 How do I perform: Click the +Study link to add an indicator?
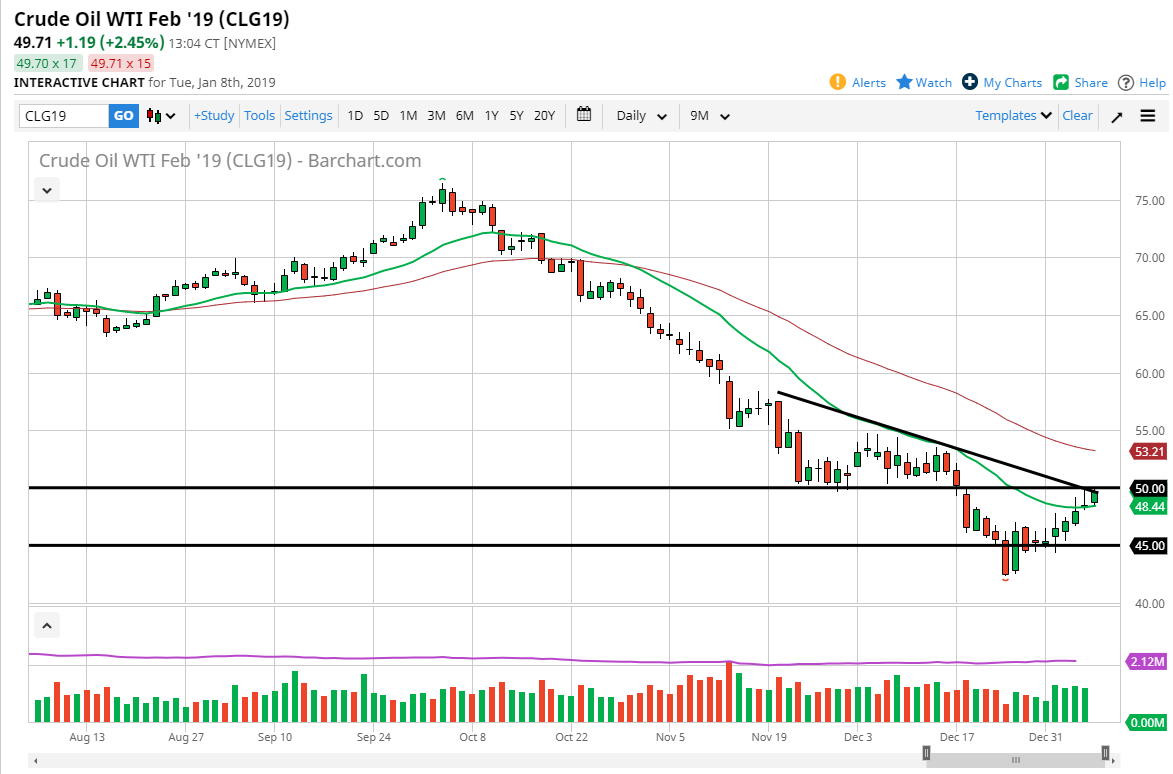pos(213,115)
